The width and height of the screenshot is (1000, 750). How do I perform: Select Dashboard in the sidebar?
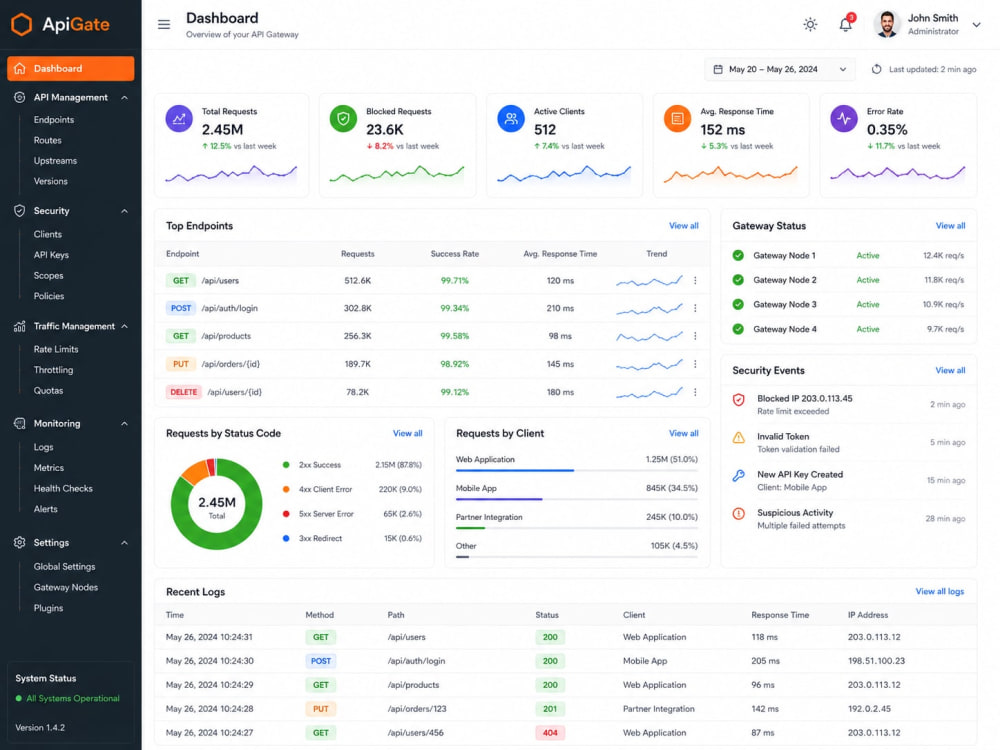(x=71, y=68)
